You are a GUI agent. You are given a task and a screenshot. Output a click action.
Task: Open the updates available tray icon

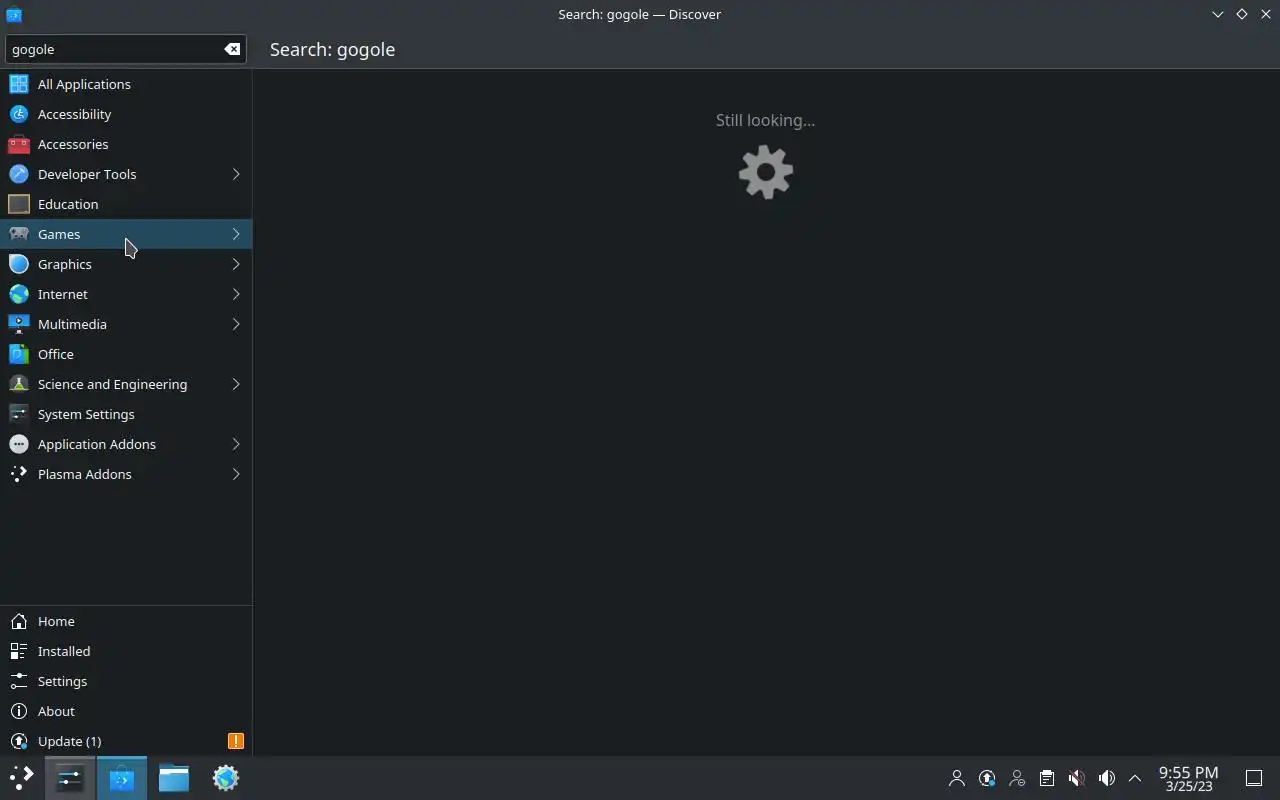987,778
